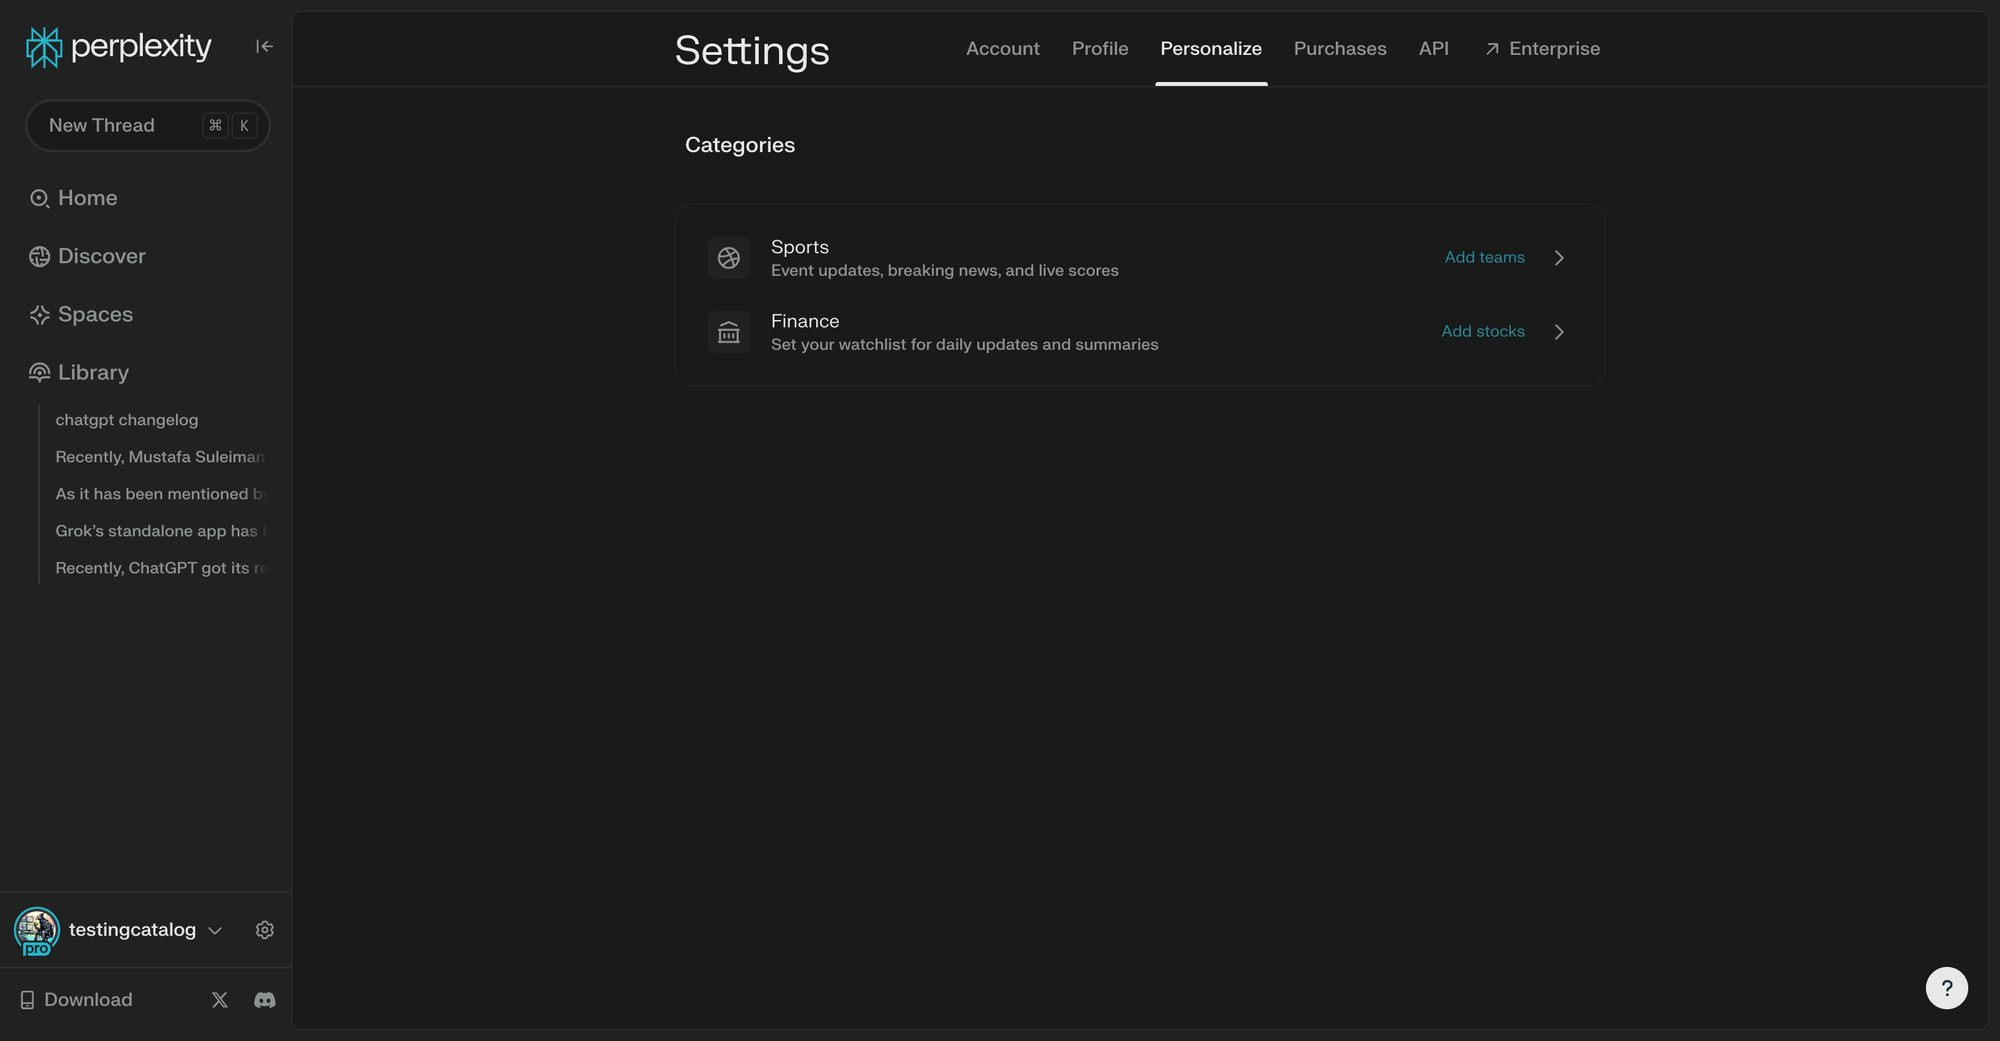Click the testingcatalog username

pos(132,930)
